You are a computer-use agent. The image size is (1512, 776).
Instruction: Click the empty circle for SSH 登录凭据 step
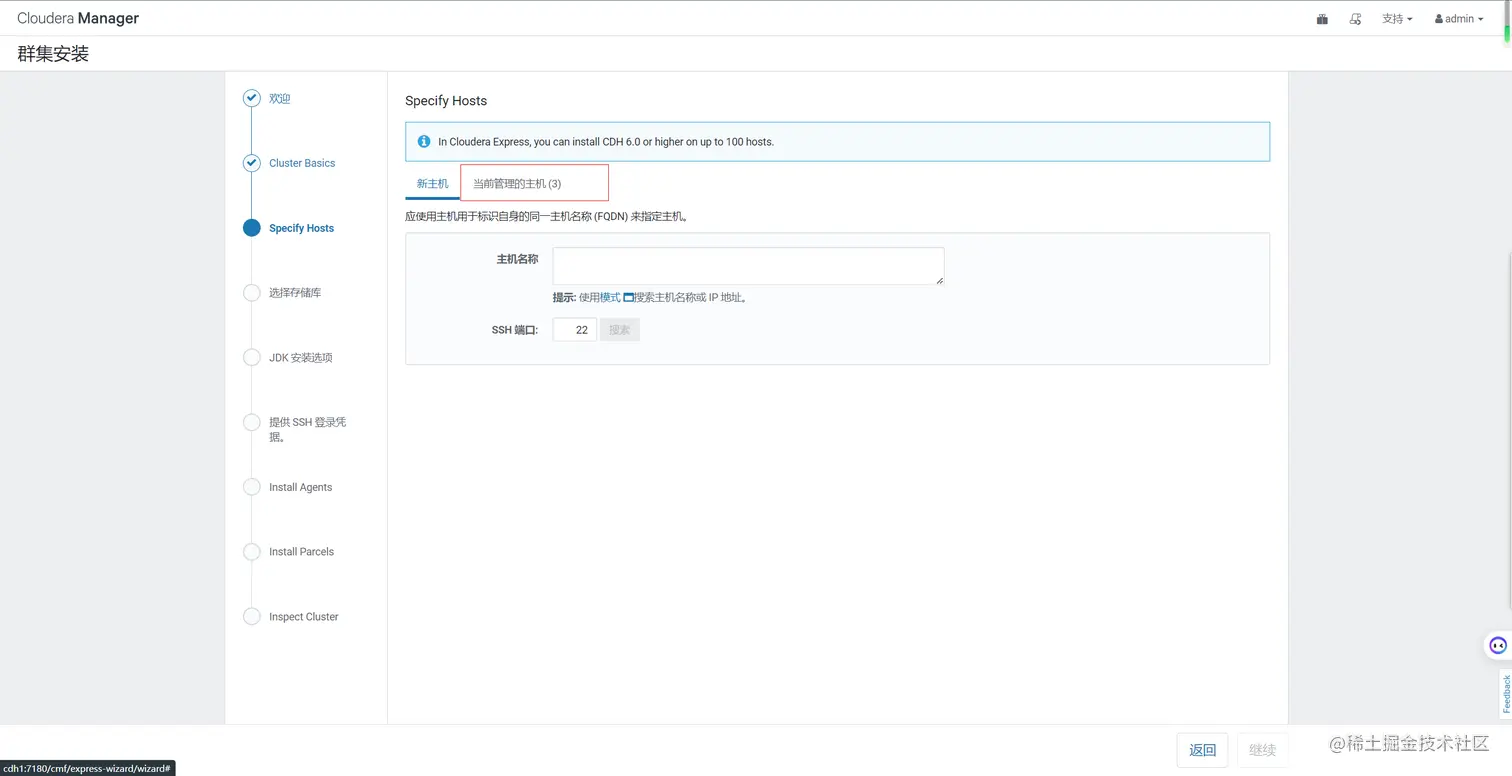point(252,422)
